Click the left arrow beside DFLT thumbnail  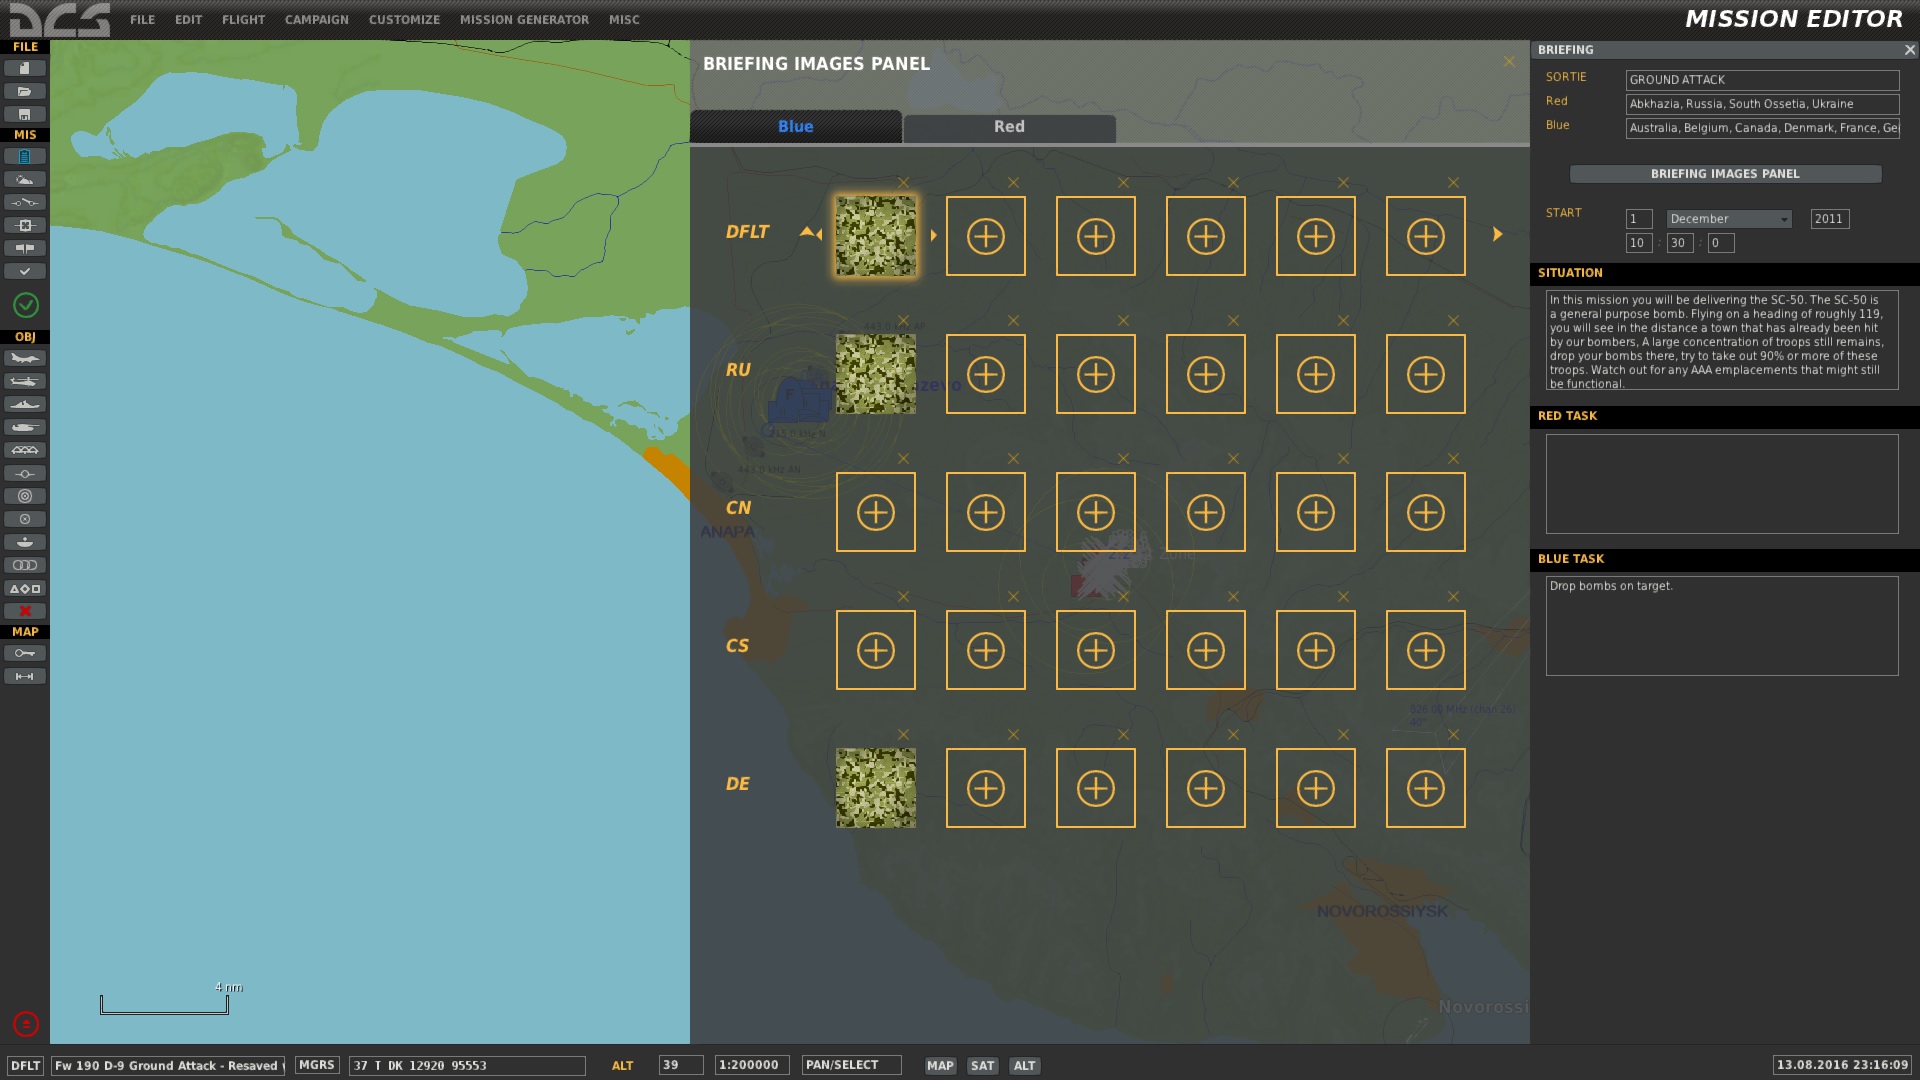click(820, 235)
